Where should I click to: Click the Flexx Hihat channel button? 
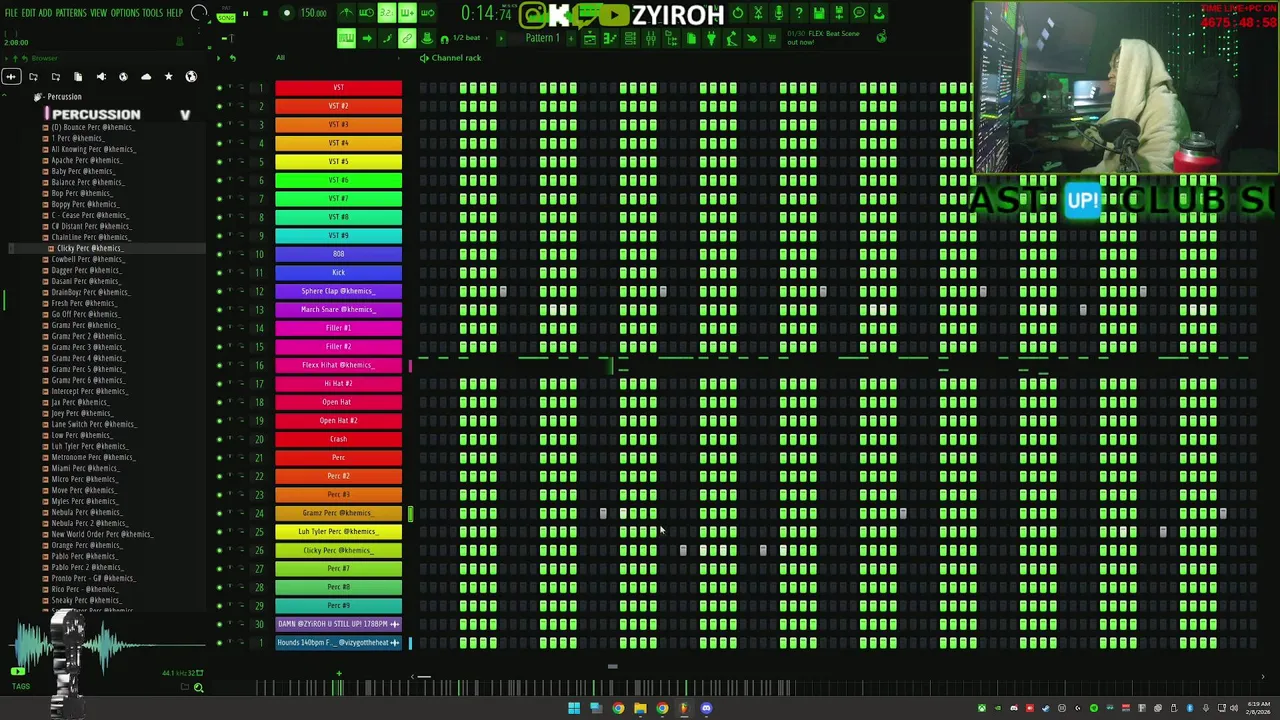point(338,365)
